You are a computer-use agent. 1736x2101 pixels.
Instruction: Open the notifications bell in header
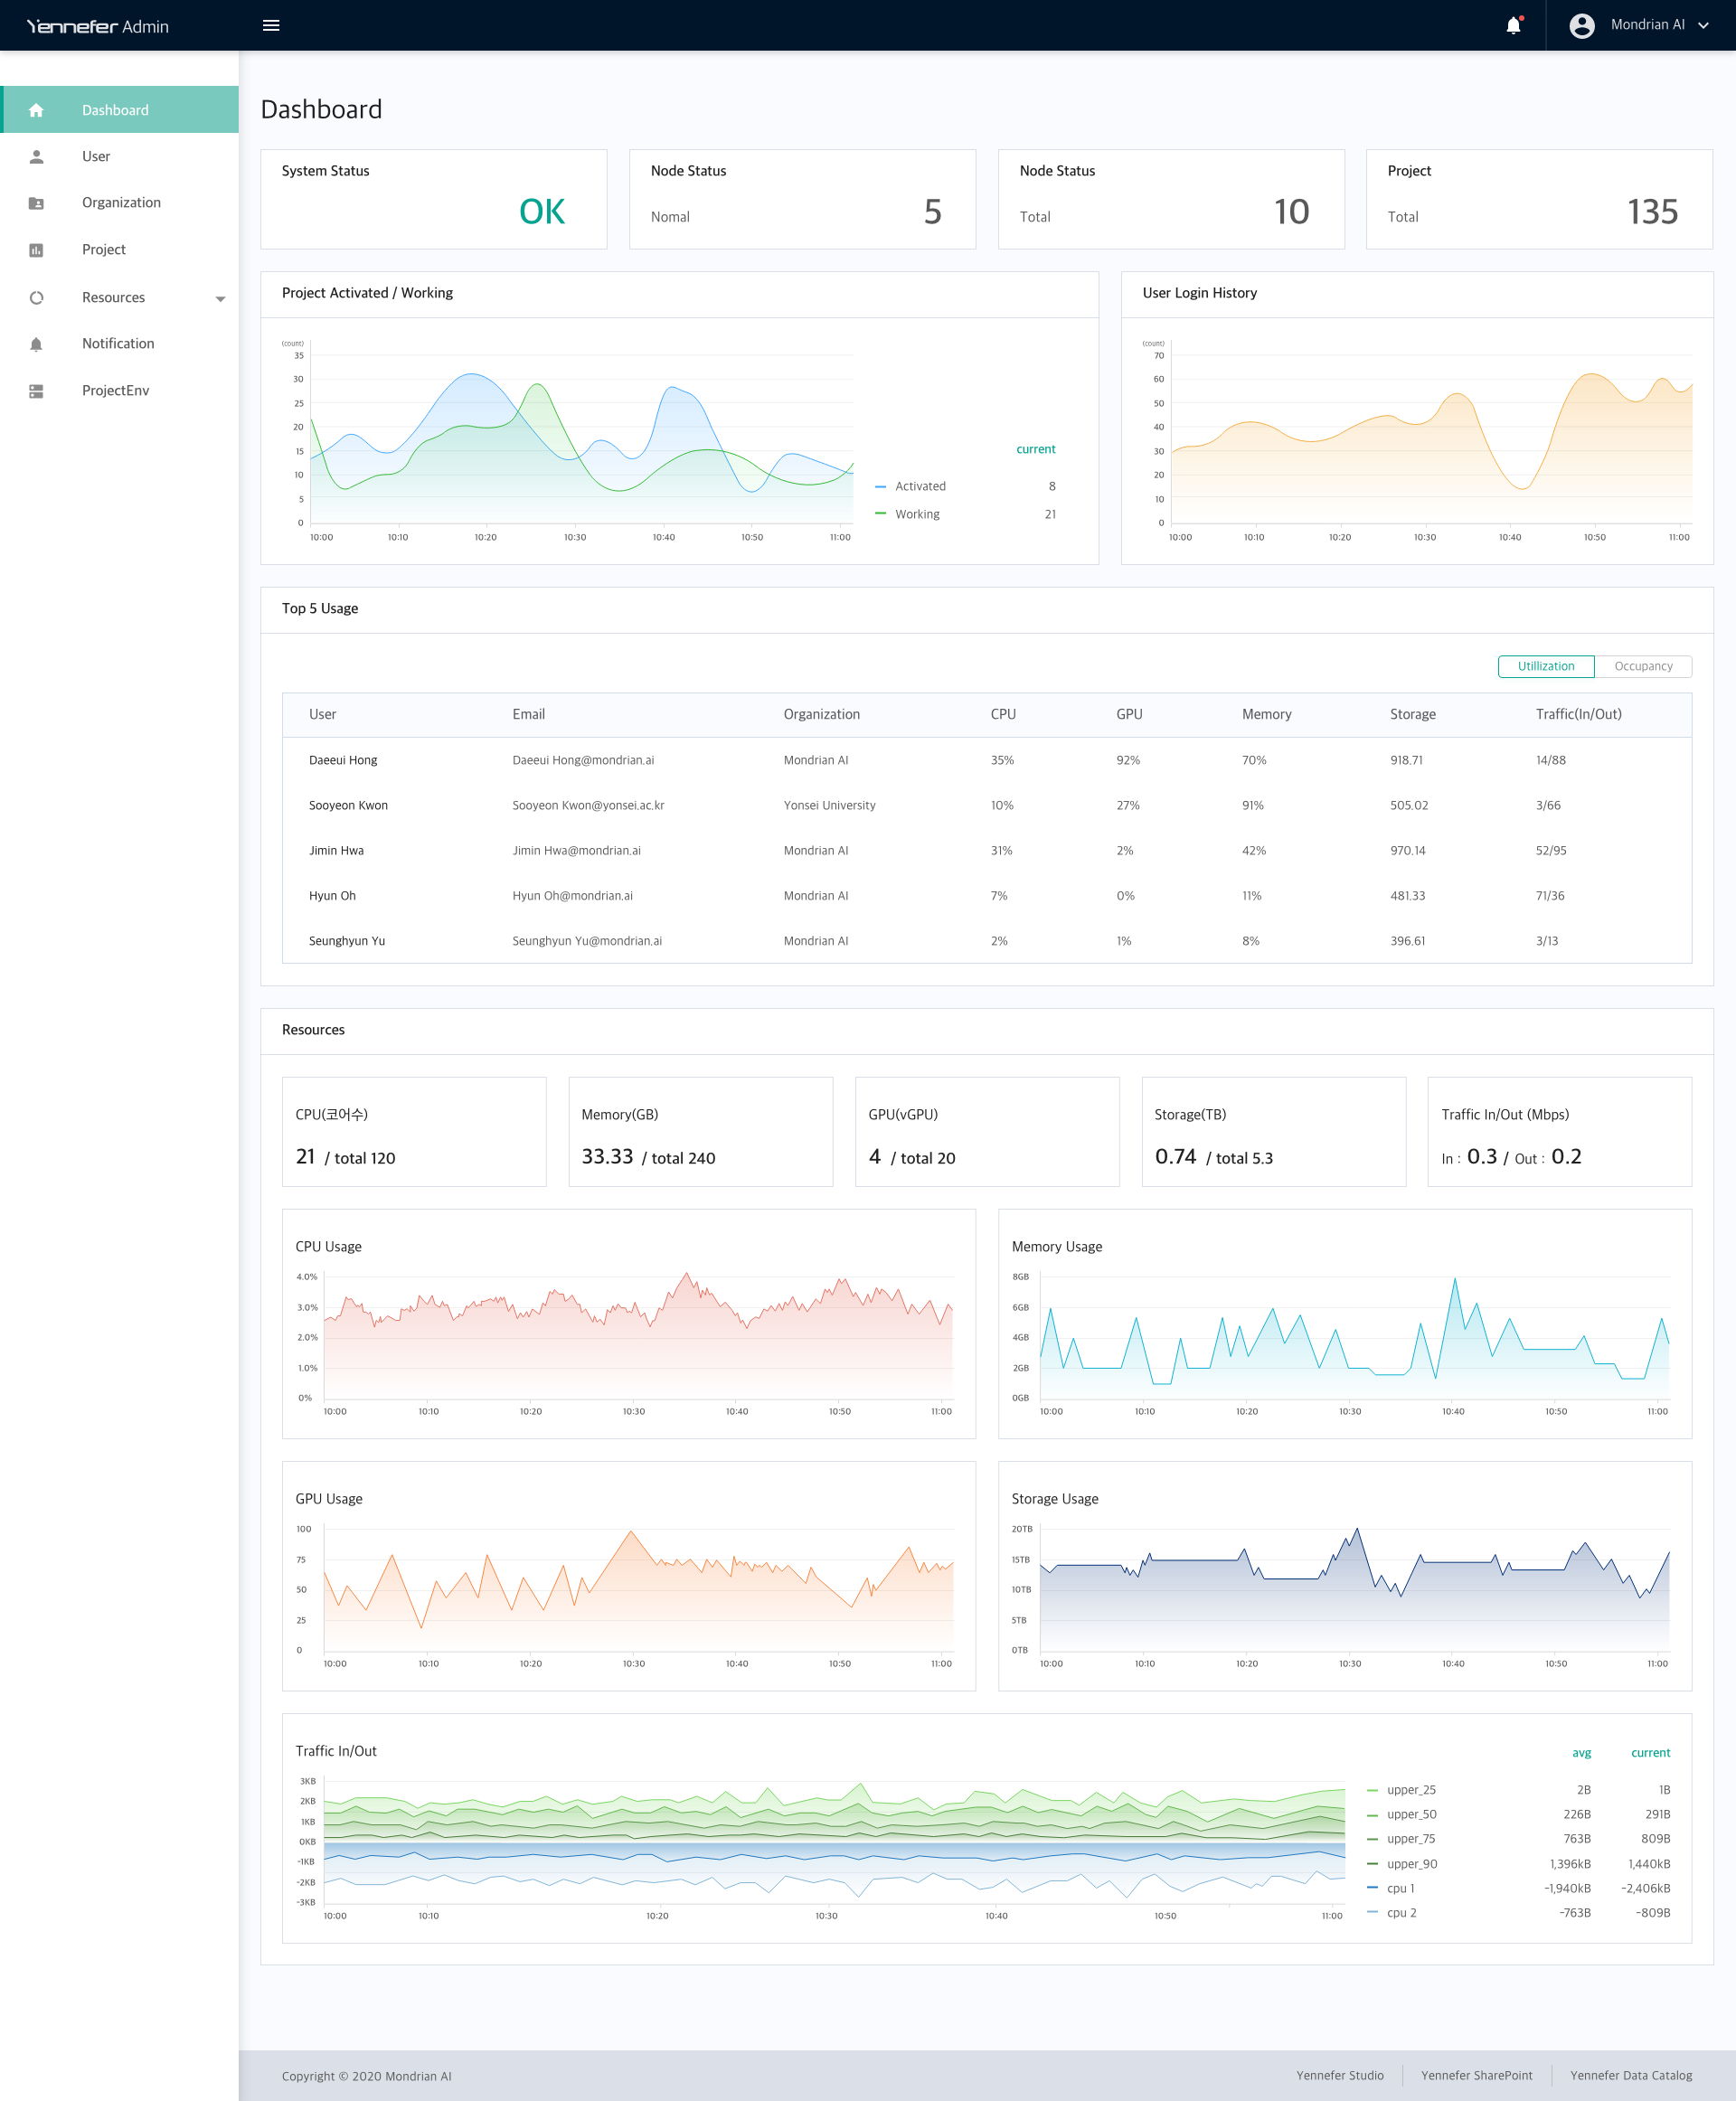pyautogui.click(x=1513, y=25)
